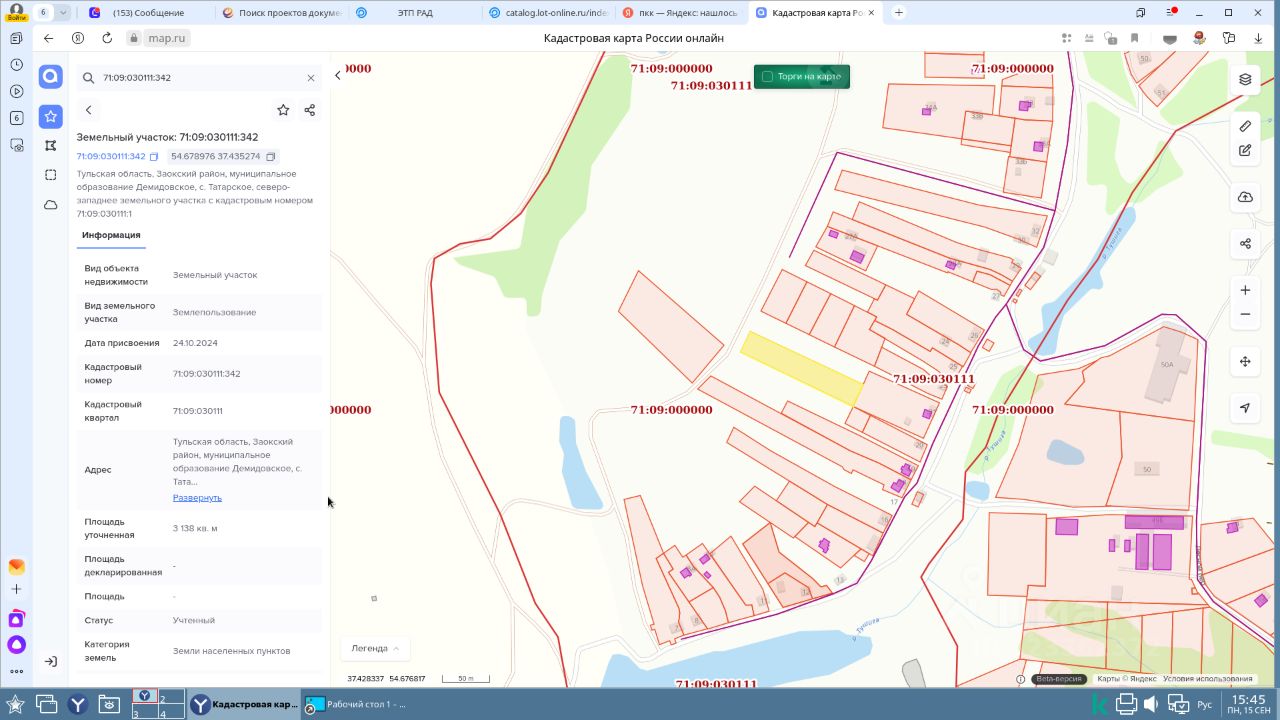Copy coordinates 54.678976 37.435274
Screen dimensions: 1280x720
click(x=271, y=157)
